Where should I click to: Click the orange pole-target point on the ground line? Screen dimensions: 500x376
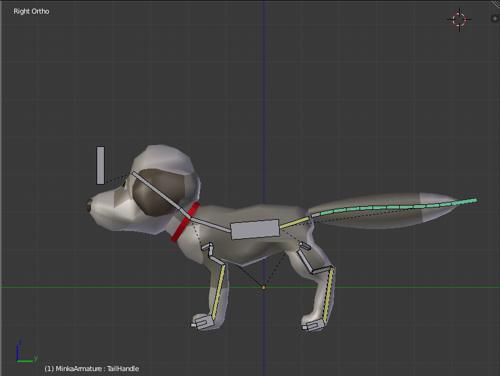click(x=264, y=287)
